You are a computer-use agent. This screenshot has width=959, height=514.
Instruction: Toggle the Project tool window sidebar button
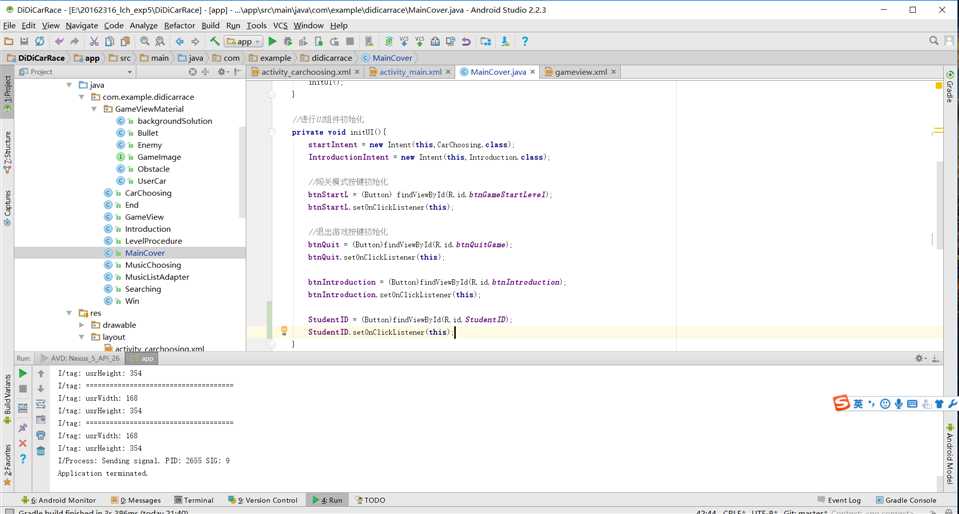7,94
